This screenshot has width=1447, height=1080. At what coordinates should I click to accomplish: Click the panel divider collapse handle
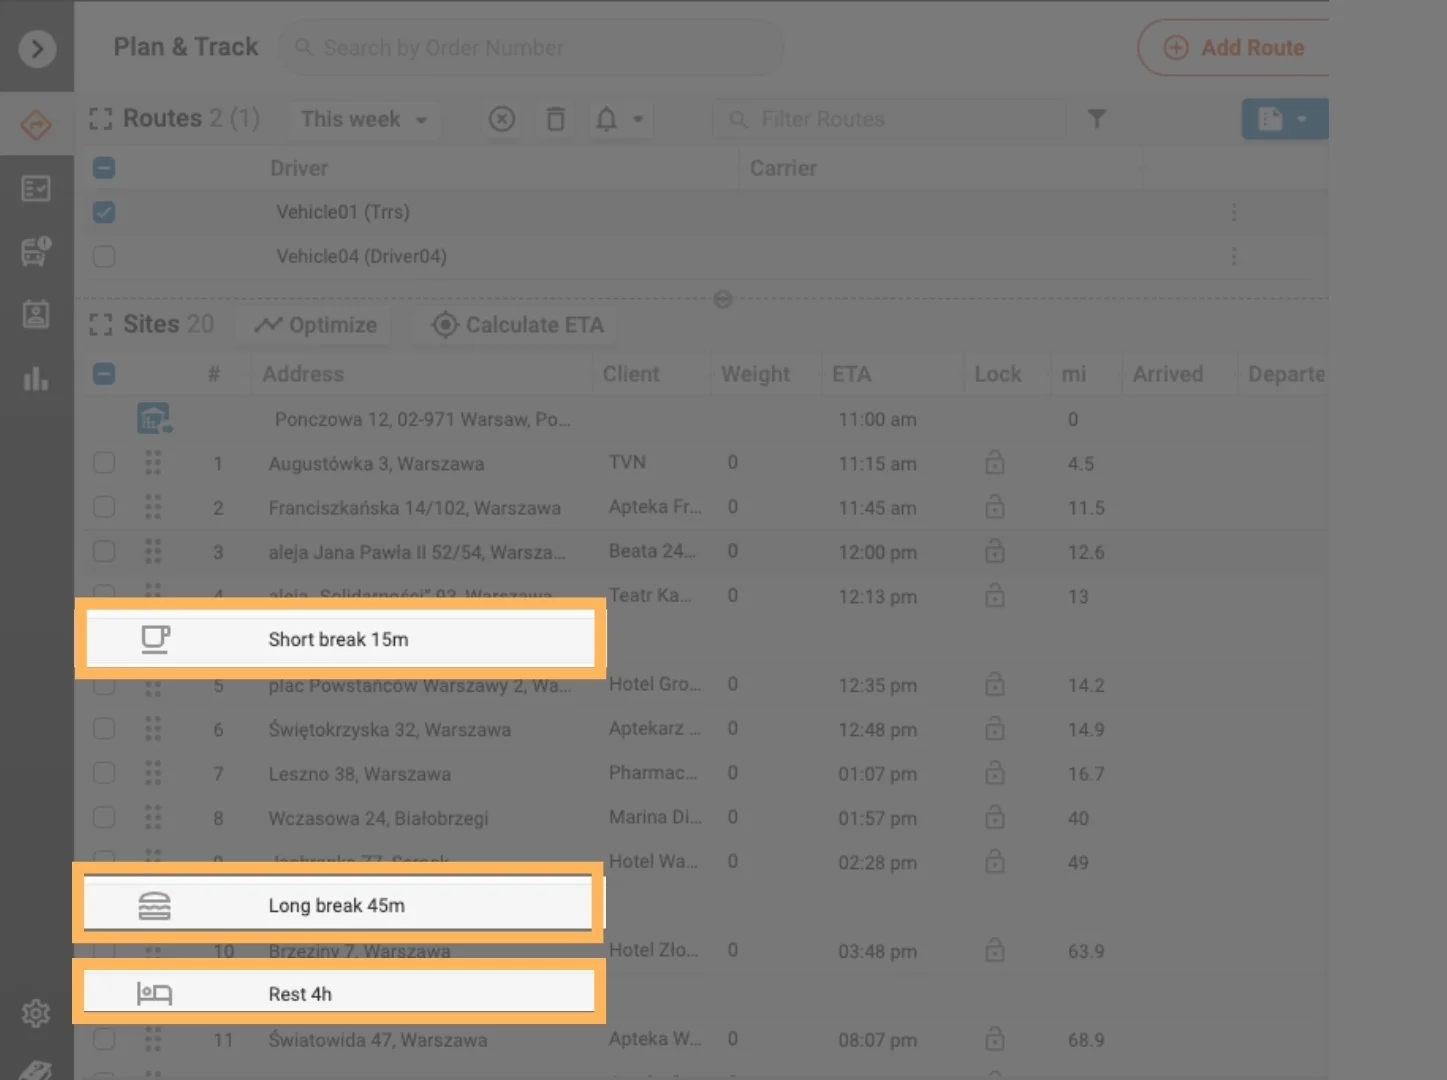tap(723, 299)
